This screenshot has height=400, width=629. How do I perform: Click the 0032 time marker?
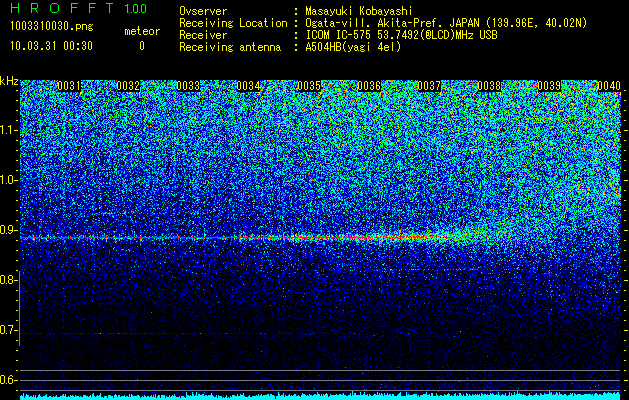[128, 86]
